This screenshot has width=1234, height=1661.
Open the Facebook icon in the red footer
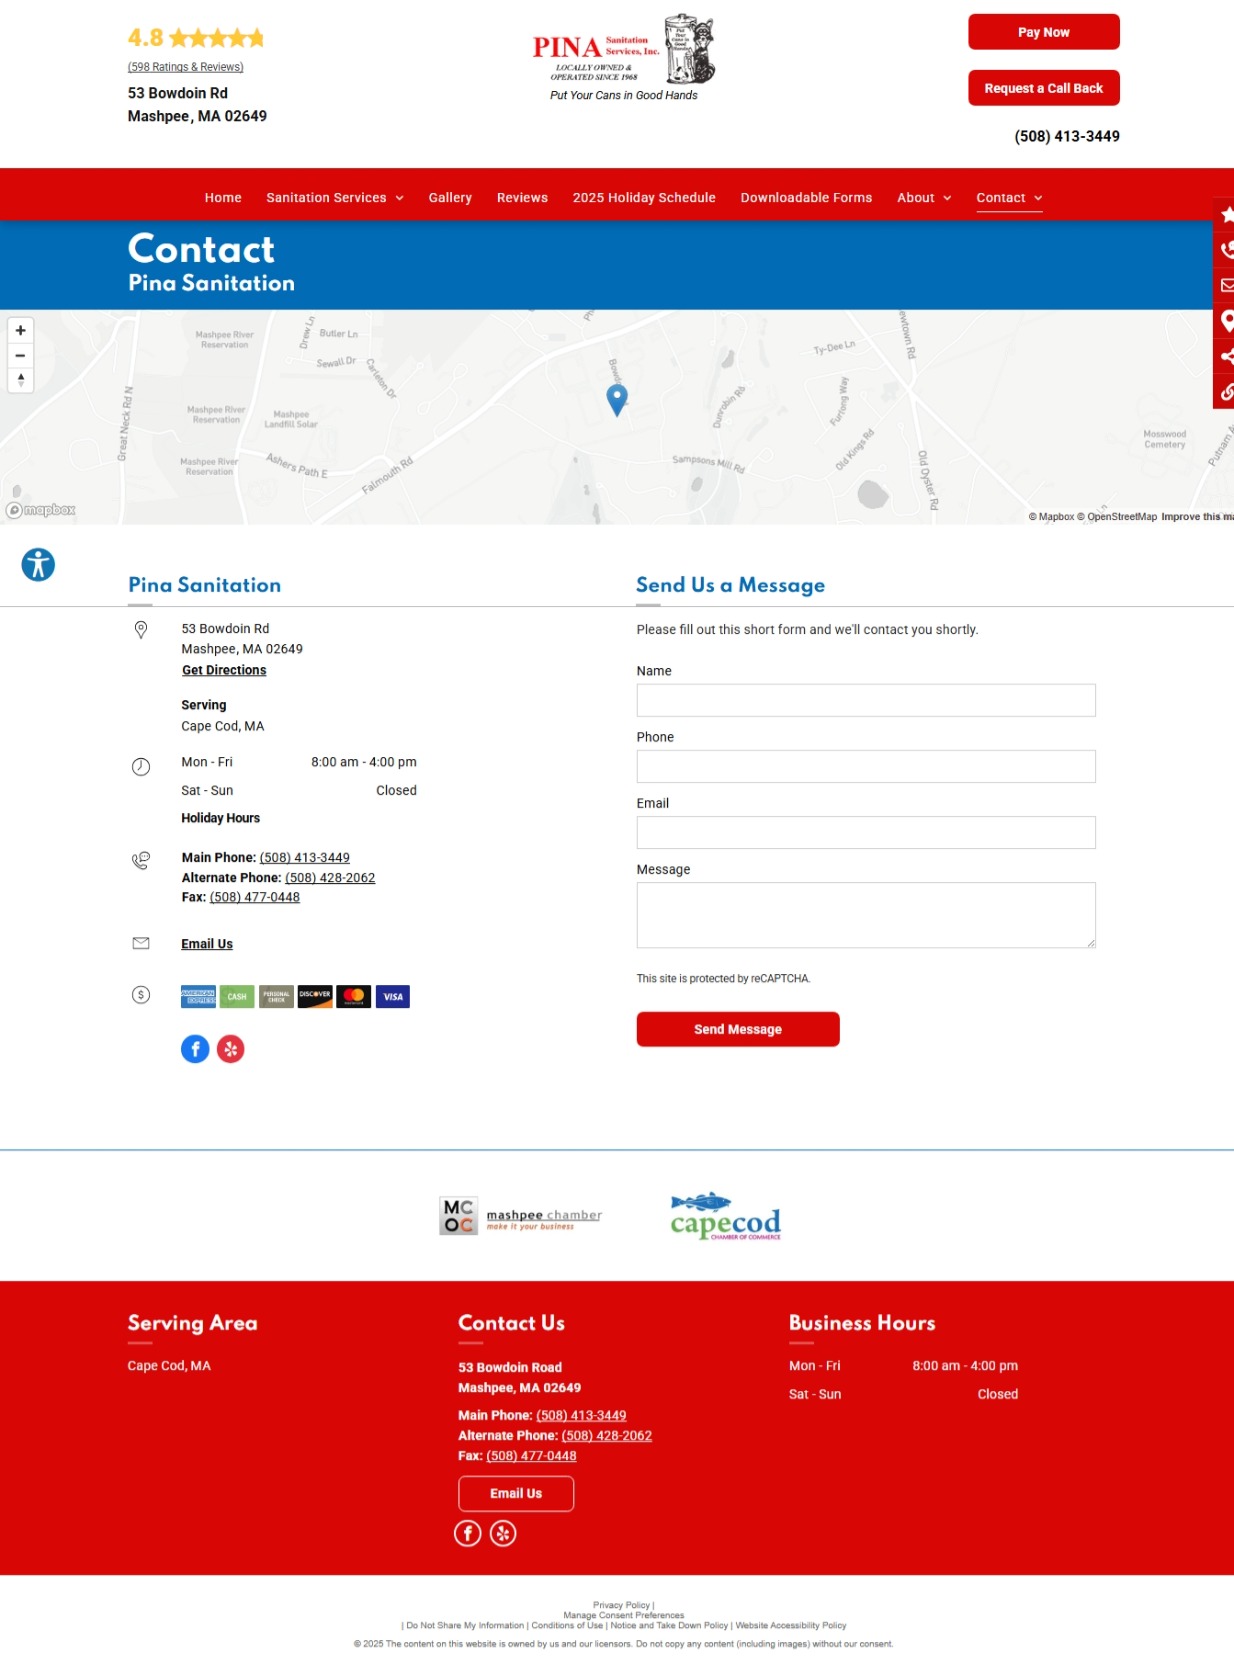[468, 1533]
